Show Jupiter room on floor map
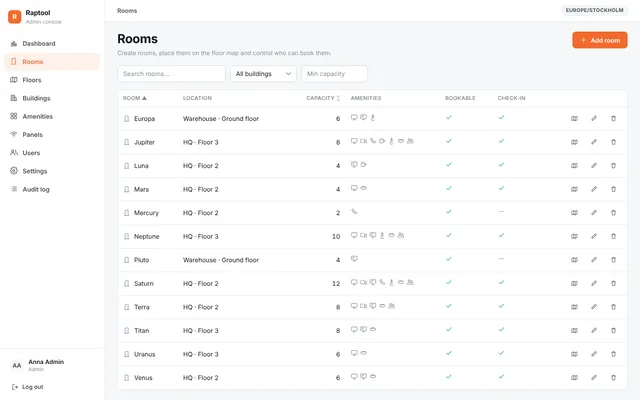Image resolution: width=640 pixels, height=400 pixels. (574, 142)
